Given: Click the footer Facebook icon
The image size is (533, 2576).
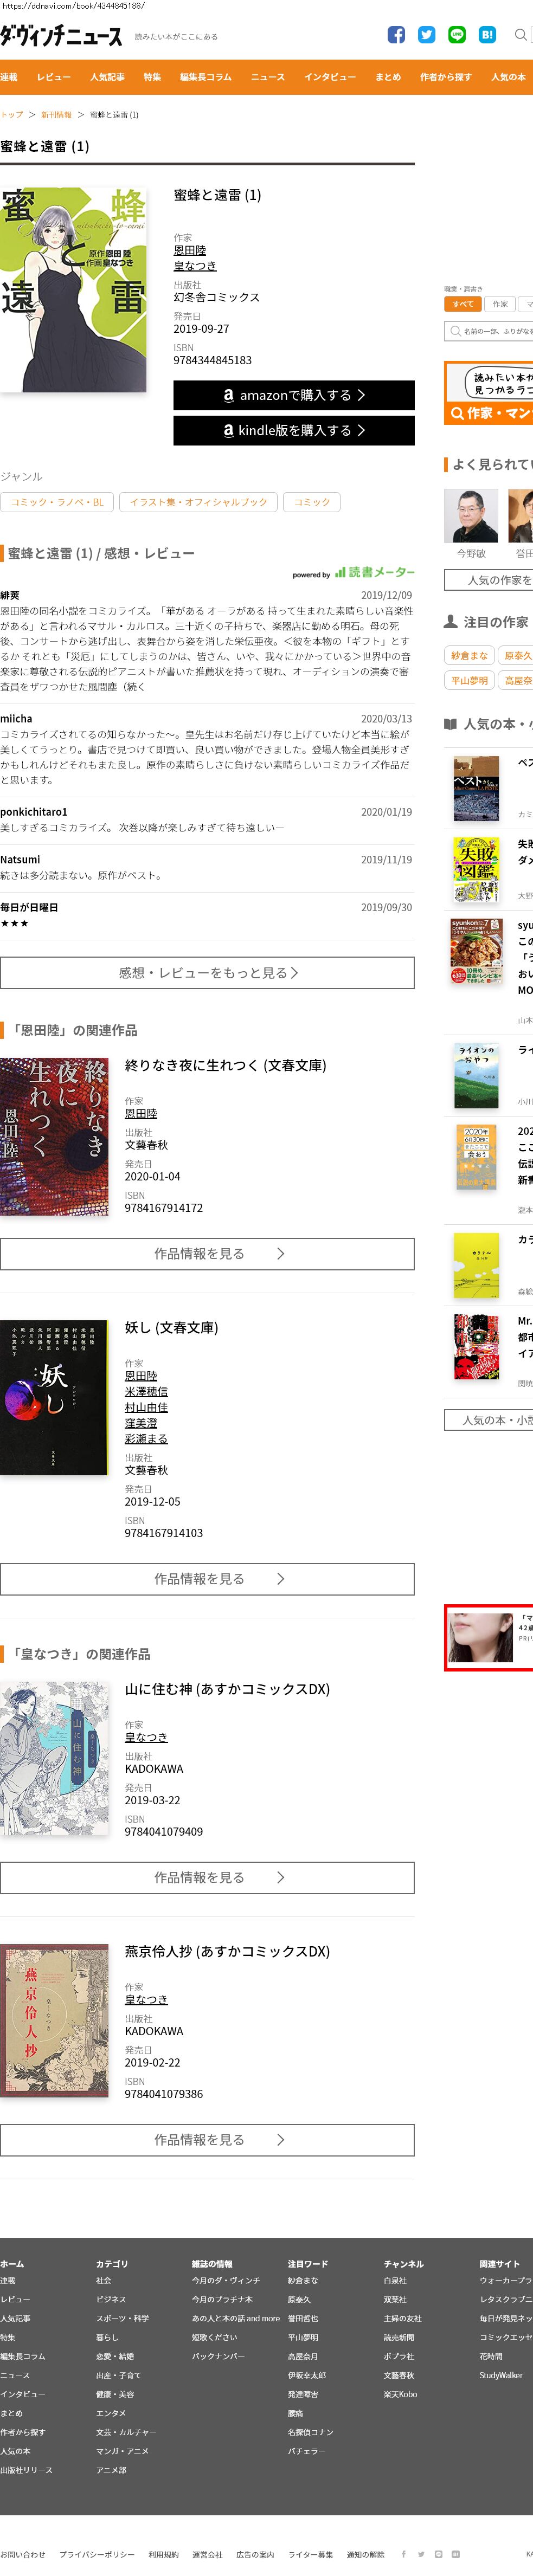Looking at the screenshot, I should (404, 2553).
